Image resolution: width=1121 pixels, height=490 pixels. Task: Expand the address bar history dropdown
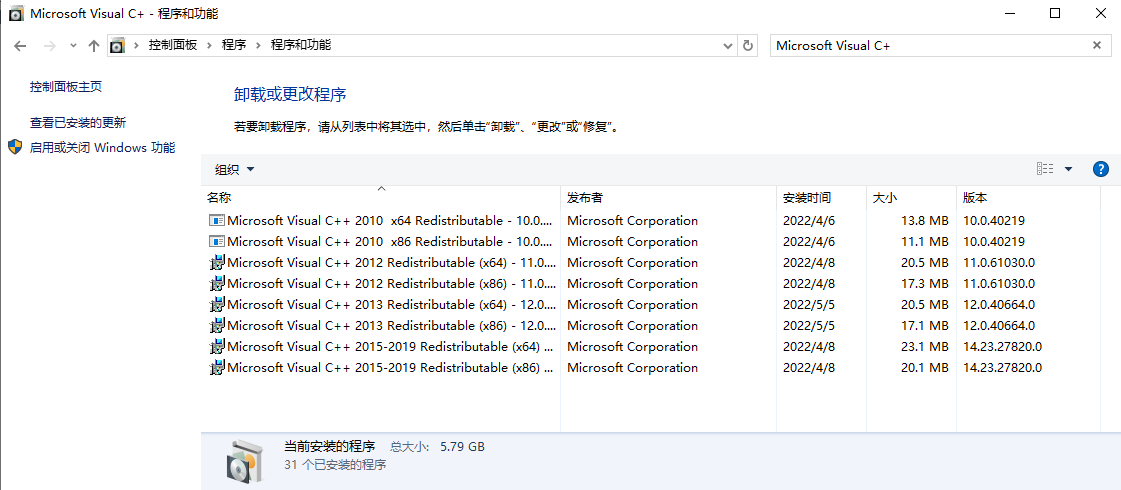[727, 45]
